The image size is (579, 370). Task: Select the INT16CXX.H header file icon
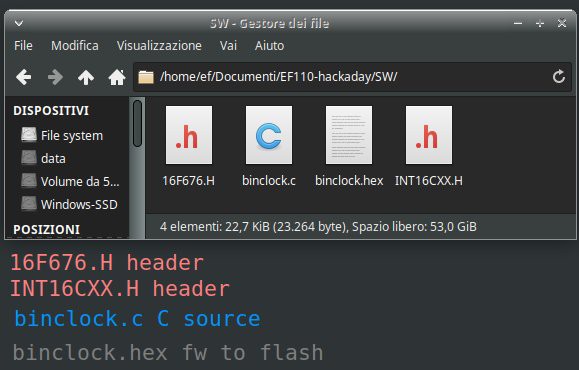(429, 135)
